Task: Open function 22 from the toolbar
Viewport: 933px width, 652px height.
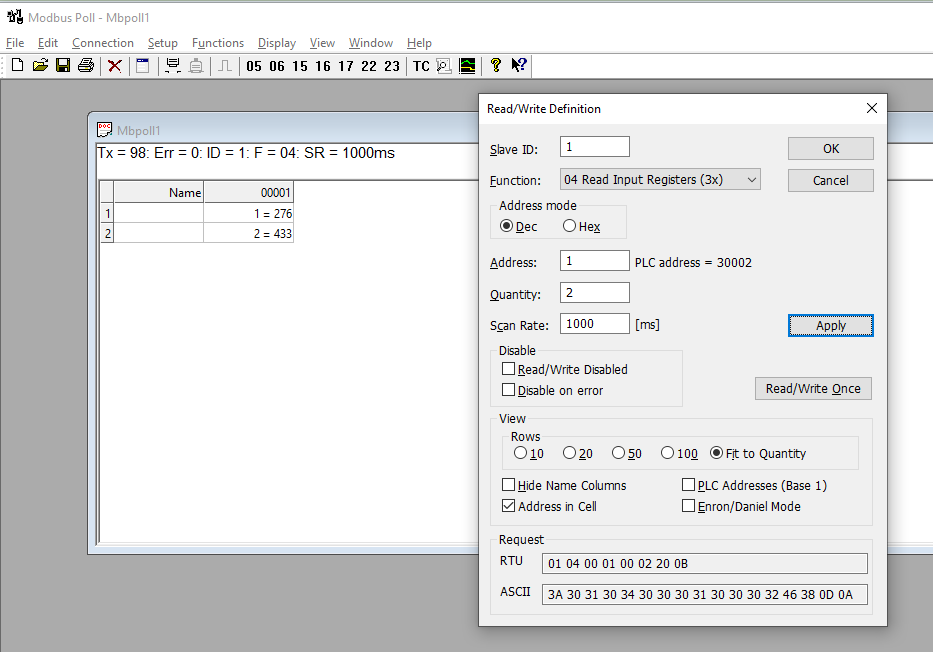Action: [x=369, y=66]
